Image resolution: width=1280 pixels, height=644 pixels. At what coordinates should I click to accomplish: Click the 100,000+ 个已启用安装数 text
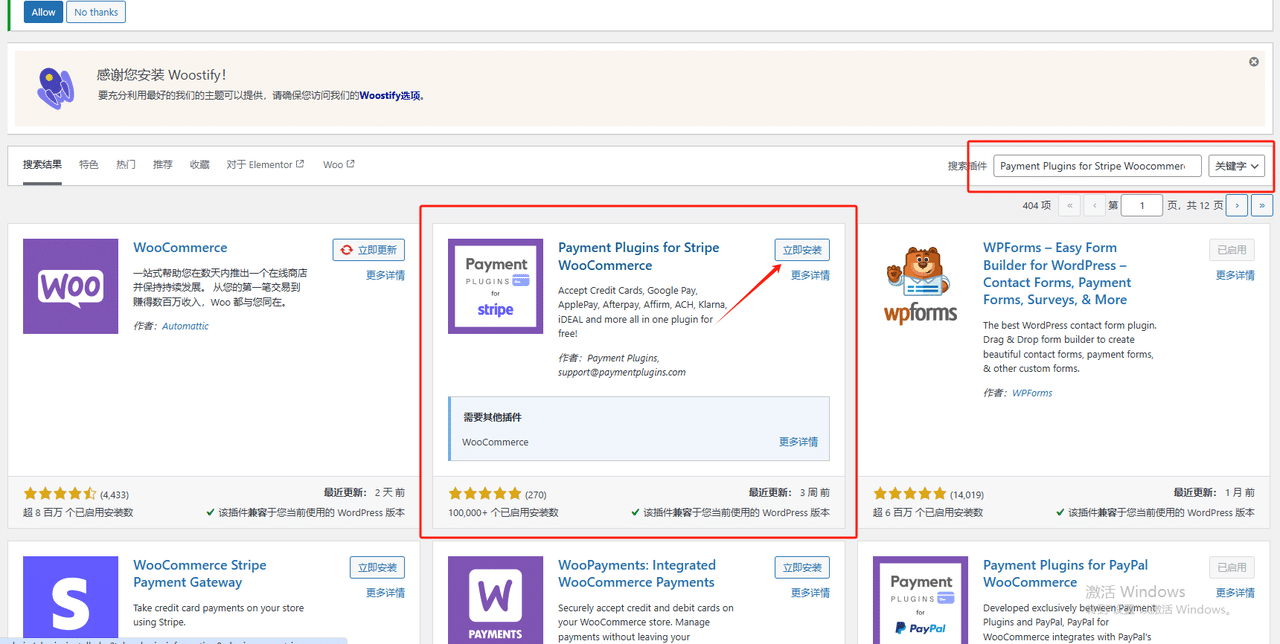tap(503, 513)
